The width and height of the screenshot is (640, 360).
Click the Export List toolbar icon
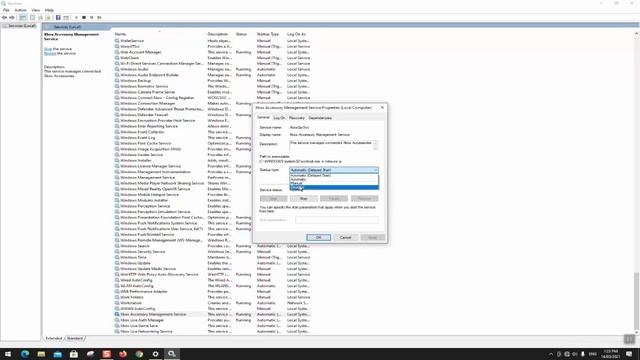coord(48,18)
